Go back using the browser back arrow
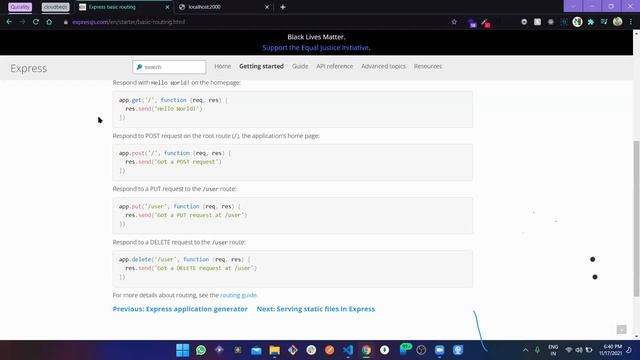Image resolution: width=640 pixels, height=360 pixels. click(x=9, y=22)
